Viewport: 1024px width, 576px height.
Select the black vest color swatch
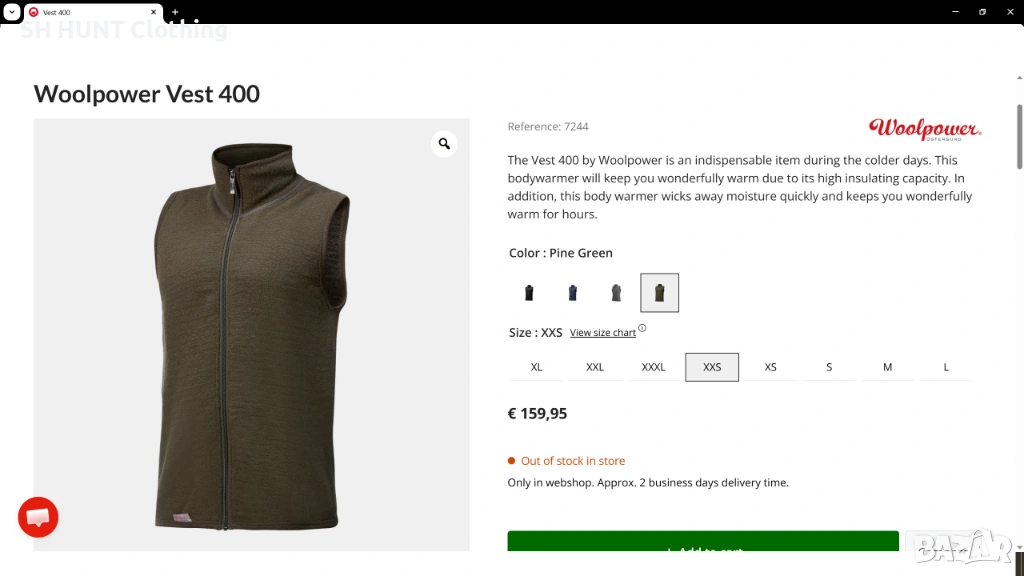click(529, 293)
